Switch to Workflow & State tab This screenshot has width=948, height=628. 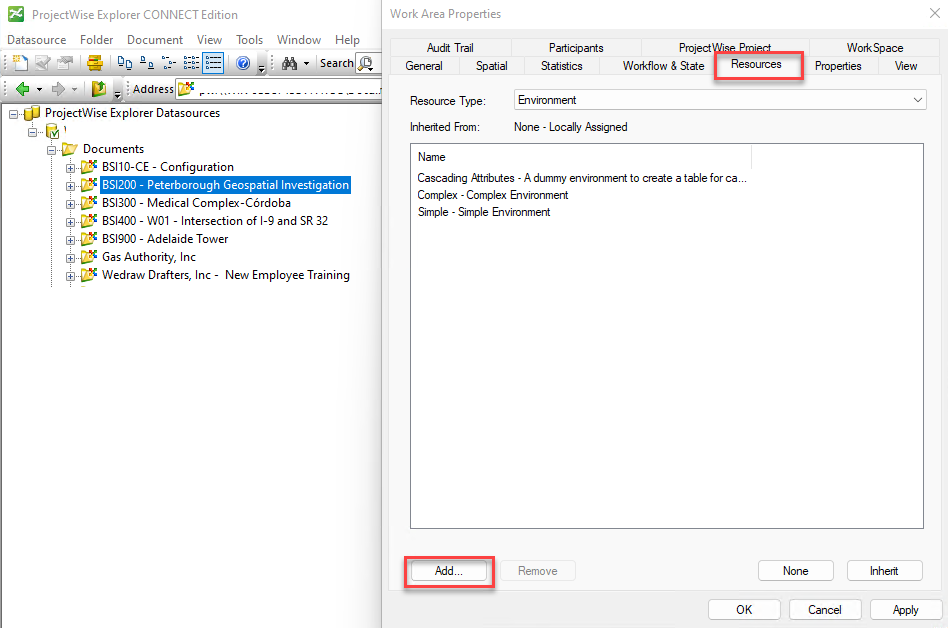tap(663, 66)
